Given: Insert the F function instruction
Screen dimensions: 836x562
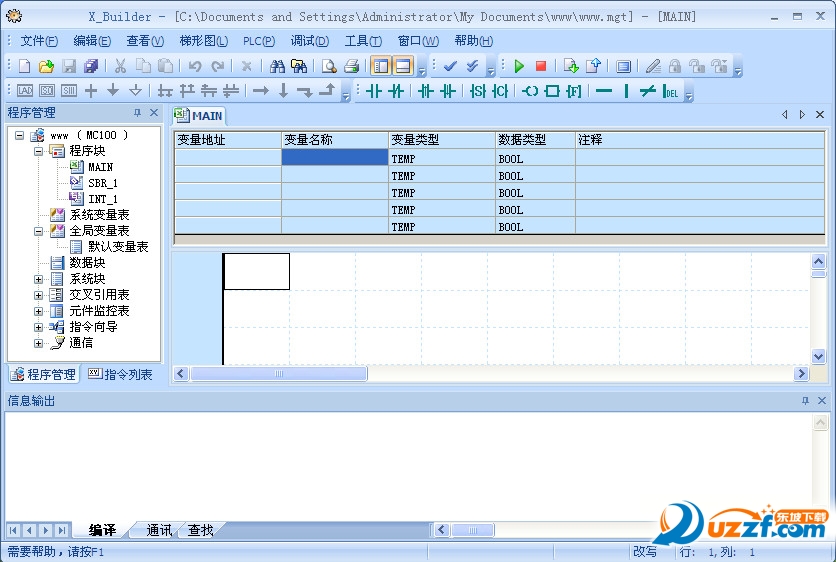Looking at the screenshot, I should tap(574, 91).
